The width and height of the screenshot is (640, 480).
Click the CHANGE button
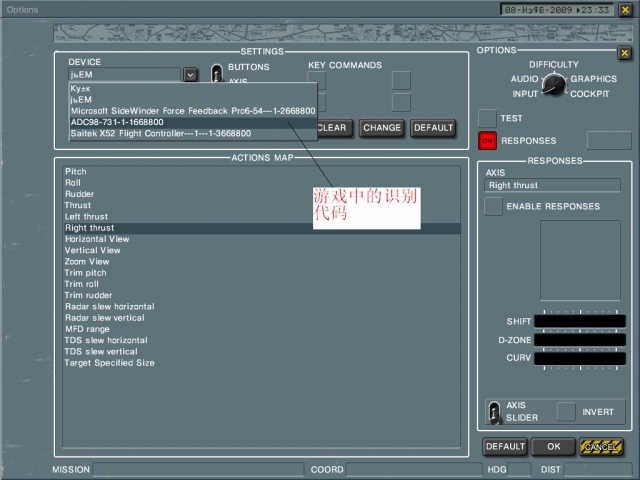382,128
